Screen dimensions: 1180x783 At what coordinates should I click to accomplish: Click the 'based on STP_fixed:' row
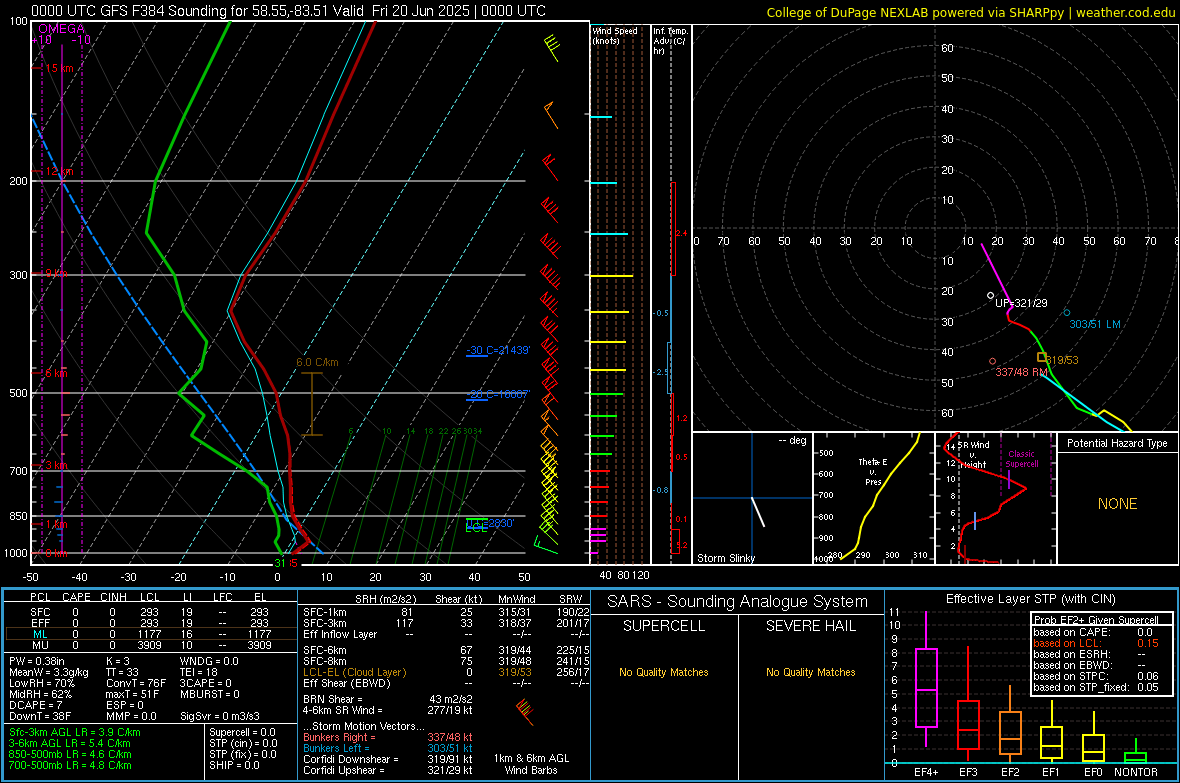[1096, 687]
